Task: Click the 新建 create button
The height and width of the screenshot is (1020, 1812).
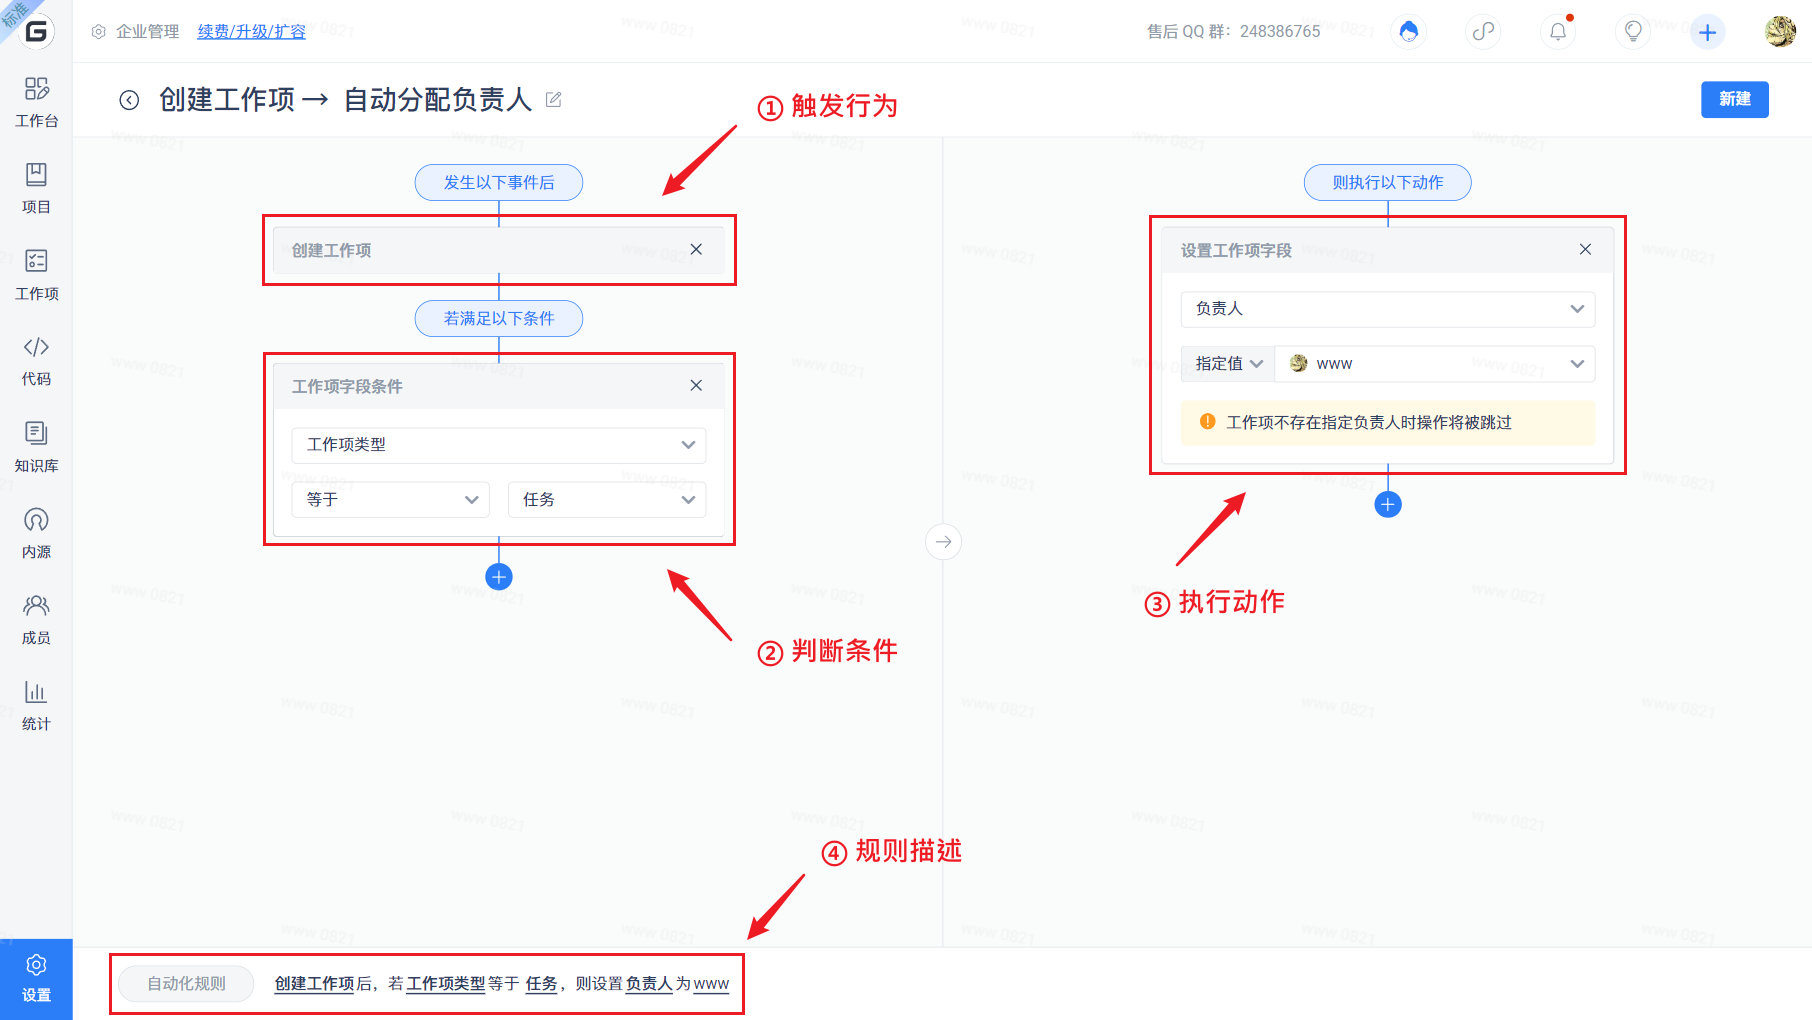Action: coord(1735,99)
